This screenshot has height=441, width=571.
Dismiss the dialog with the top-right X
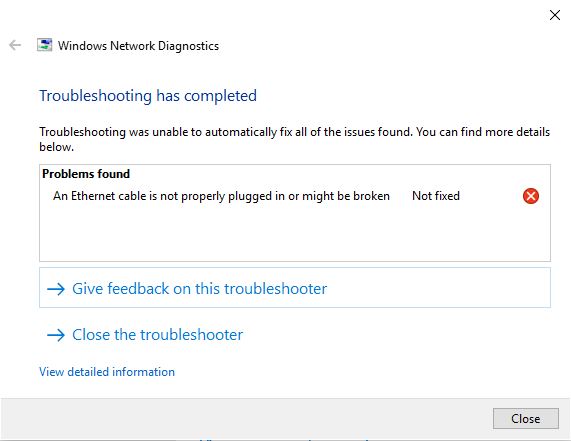pos(555,15)
